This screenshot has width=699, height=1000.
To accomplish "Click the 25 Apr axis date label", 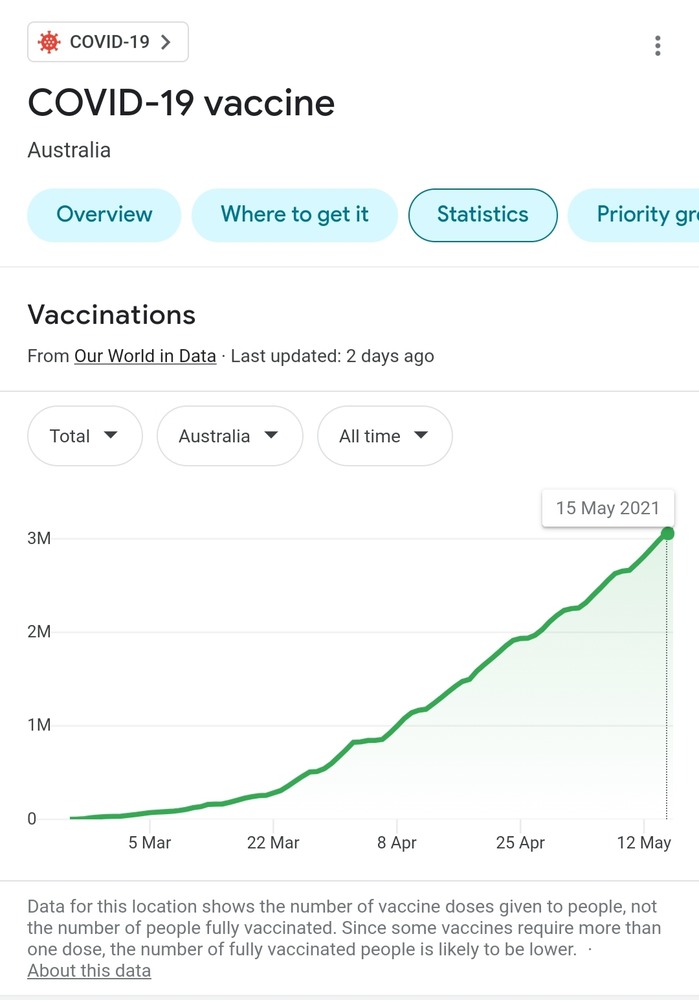I will 519,843.
